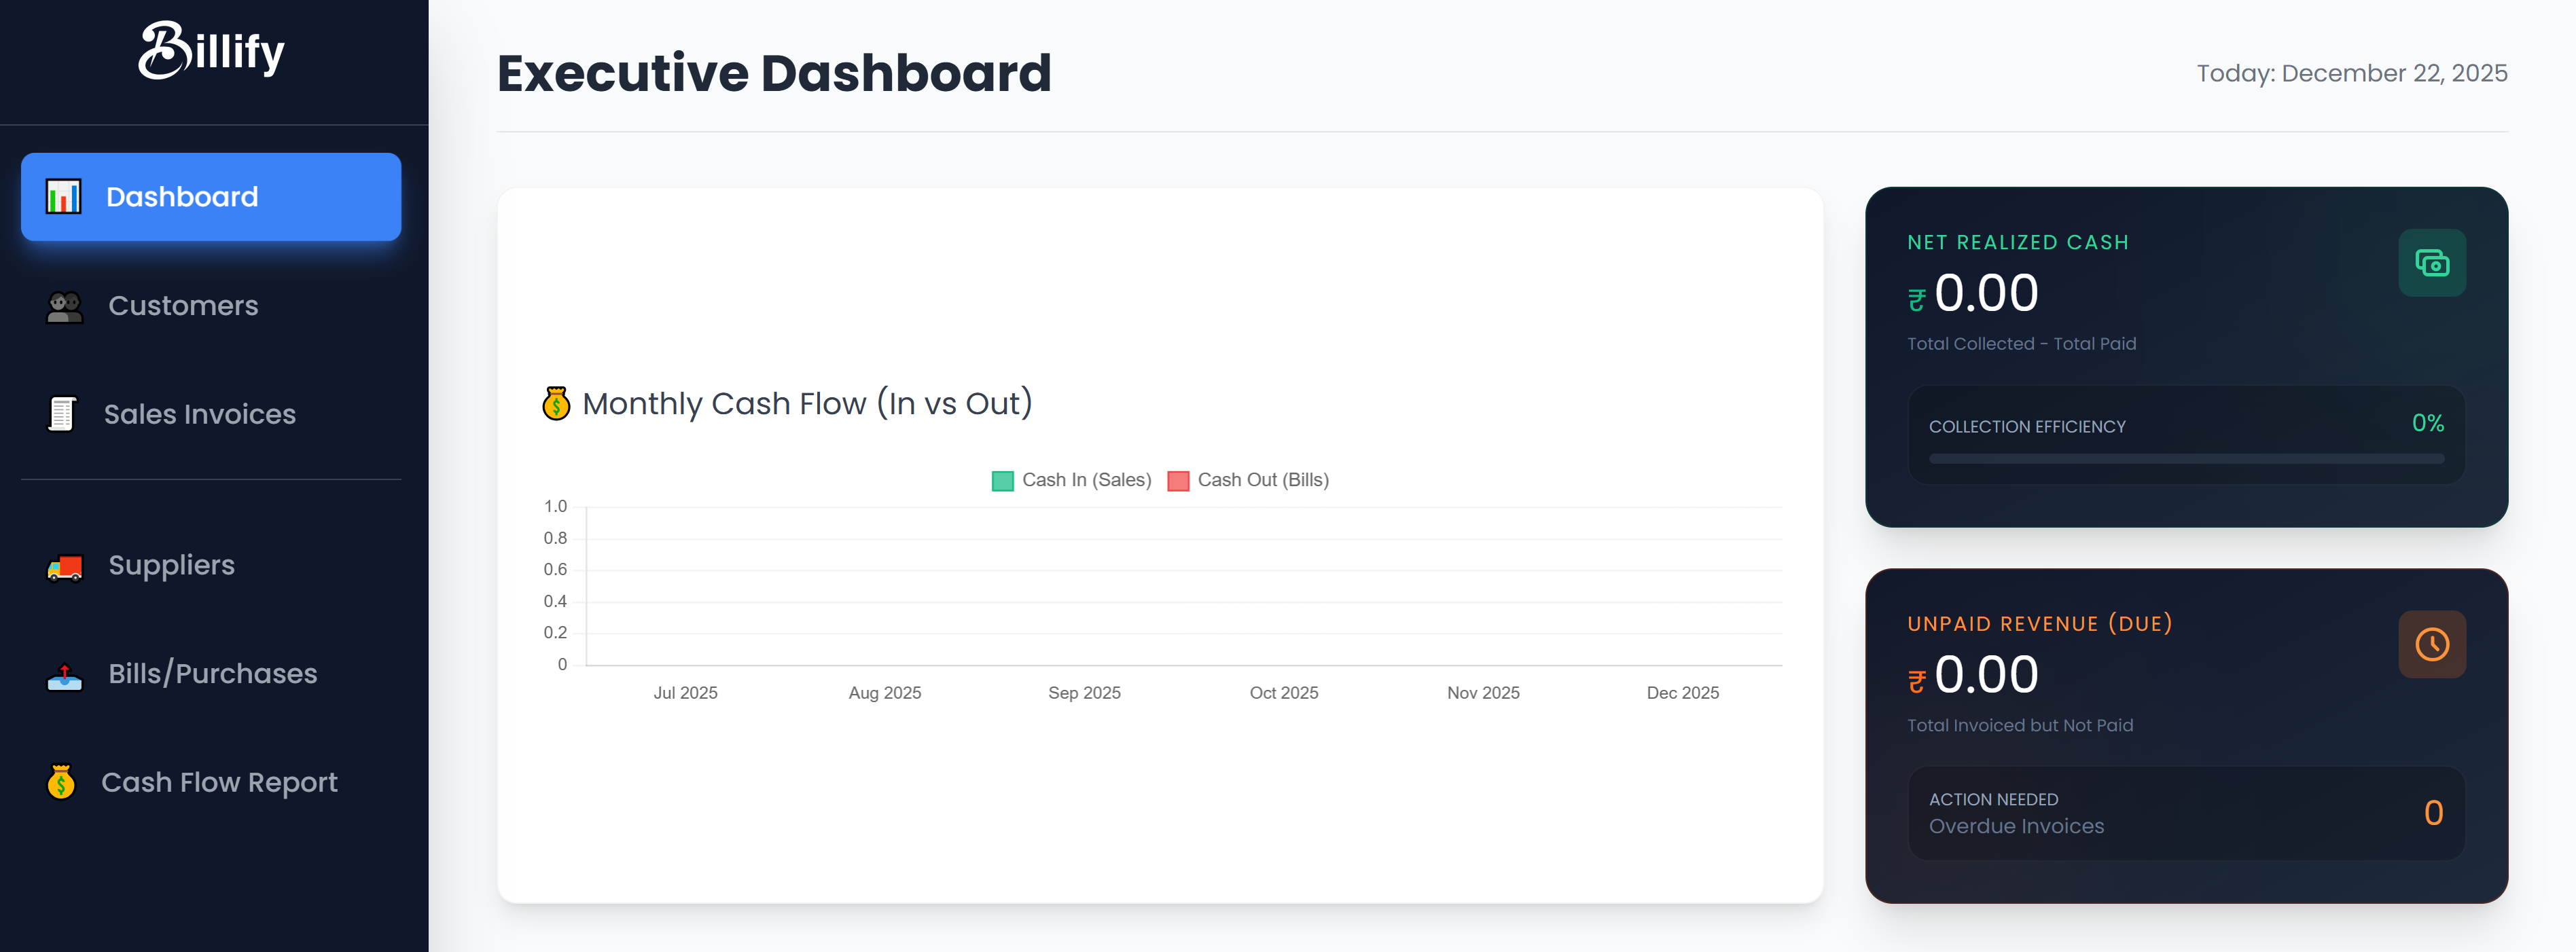The width and height of the screenshot is (2576, 952).
Task: Click the Executive Dashboard heading
Action: [x=774, y=72]
